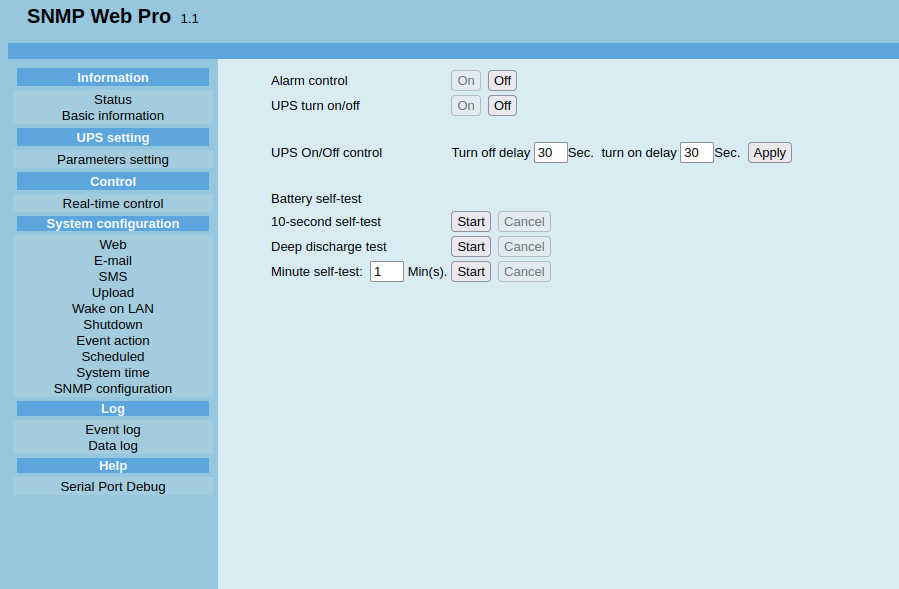Screen dimensions: 899x589
Task: Focus the Turn off delay field
Action: coord(550,153)
